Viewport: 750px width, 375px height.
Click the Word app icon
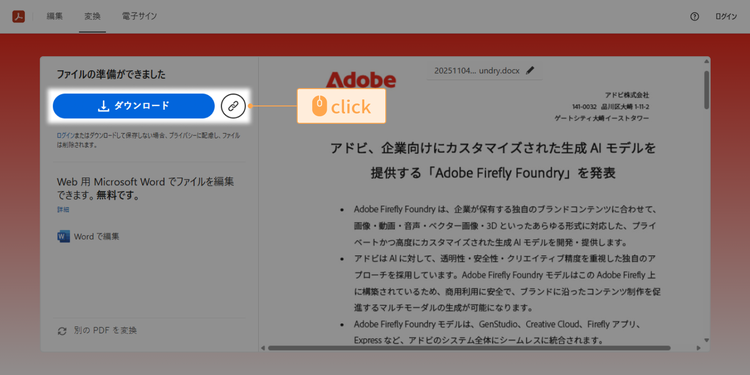tap(63, 236)
